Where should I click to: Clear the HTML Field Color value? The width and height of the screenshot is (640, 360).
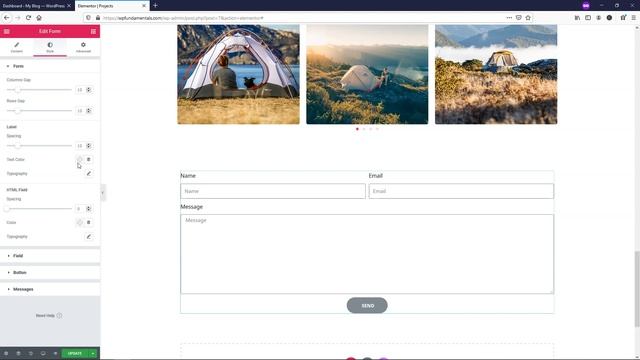coord(89,222)
